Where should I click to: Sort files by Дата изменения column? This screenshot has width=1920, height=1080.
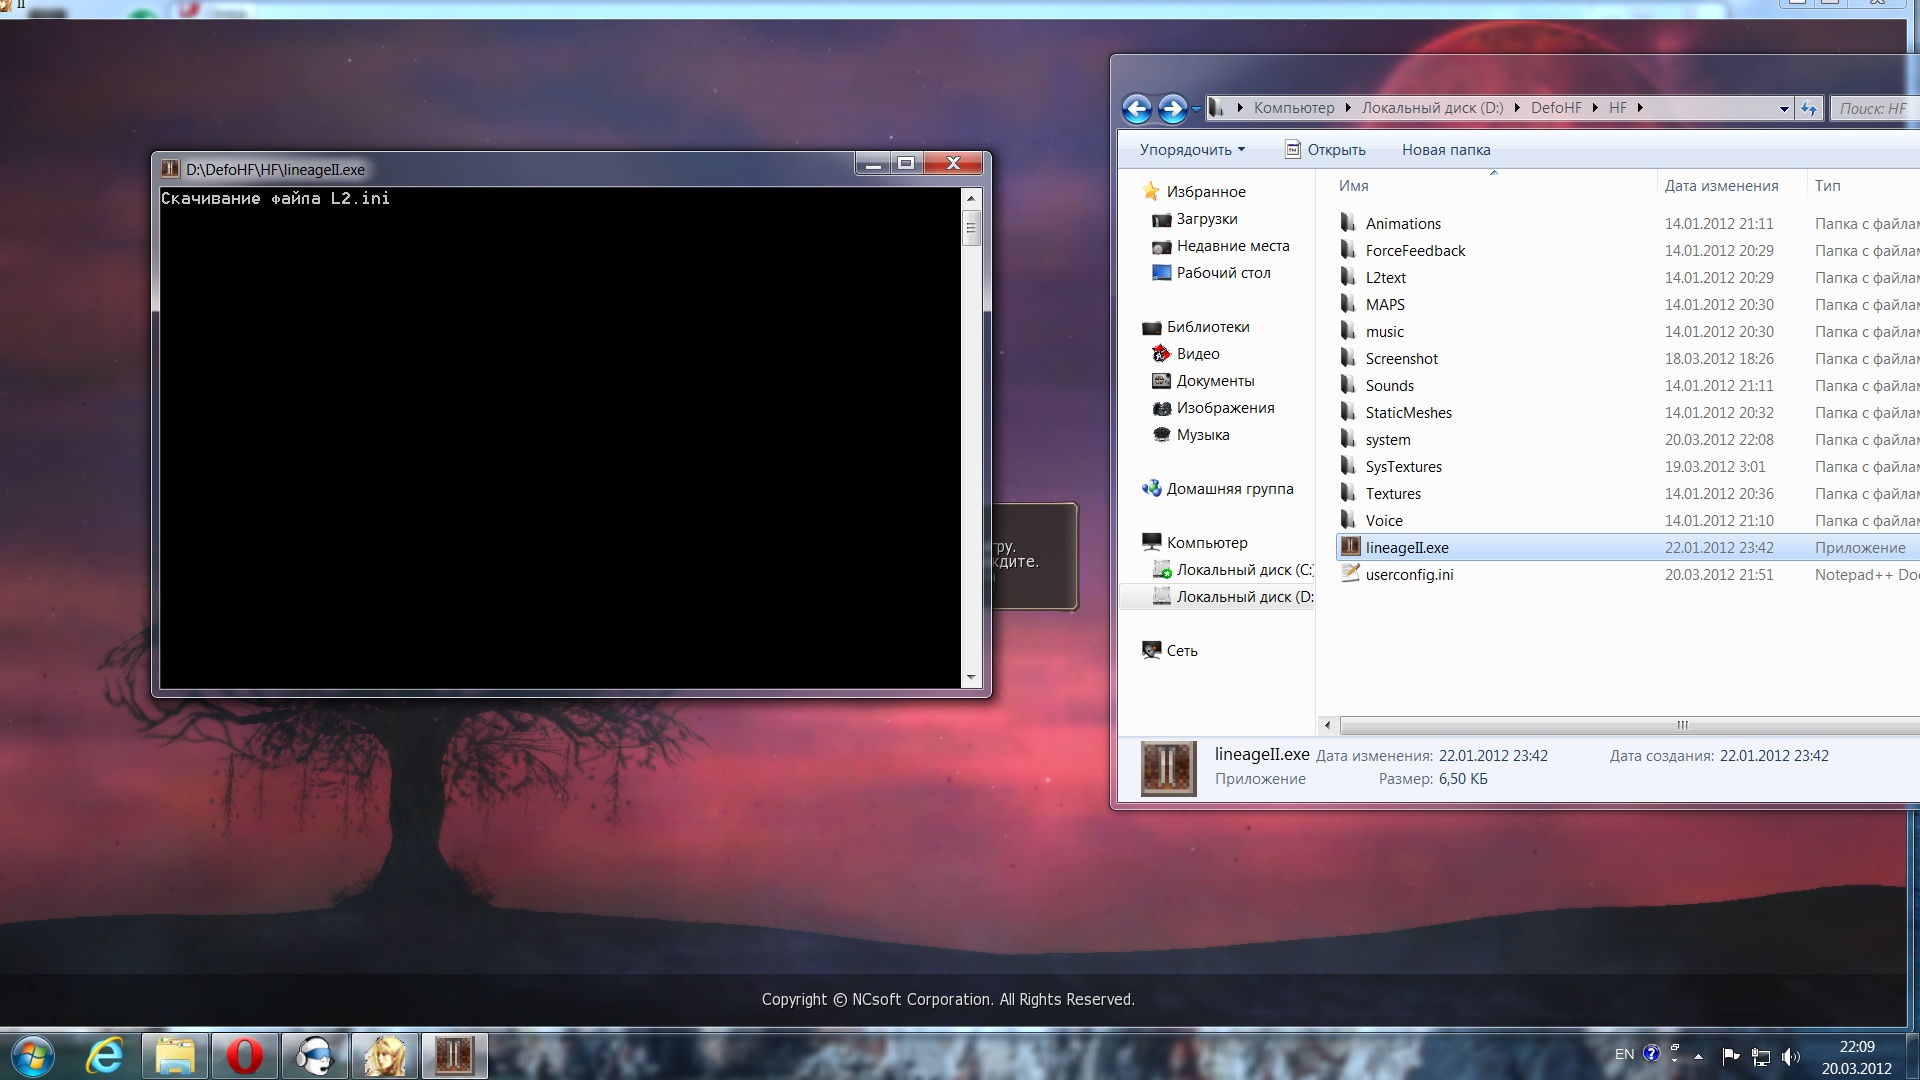pos(1720,186)
